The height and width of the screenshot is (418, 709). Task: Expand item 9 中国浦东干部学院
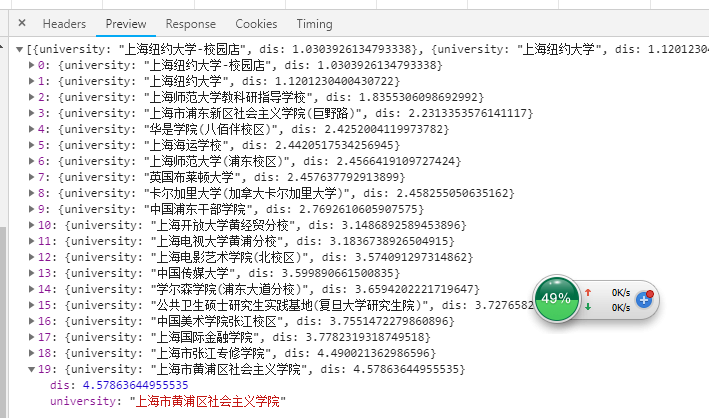click(x=32, y=209)
